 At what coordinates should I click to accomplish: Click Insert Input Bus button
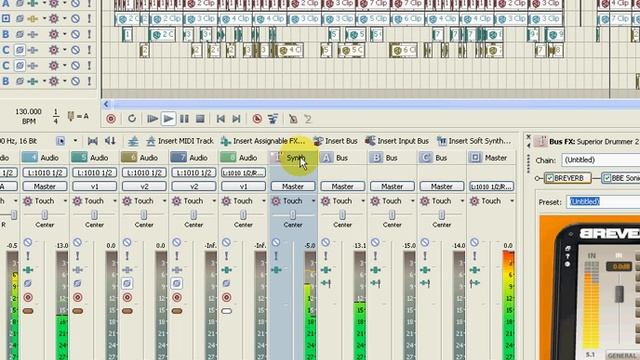tap(397, 141)
